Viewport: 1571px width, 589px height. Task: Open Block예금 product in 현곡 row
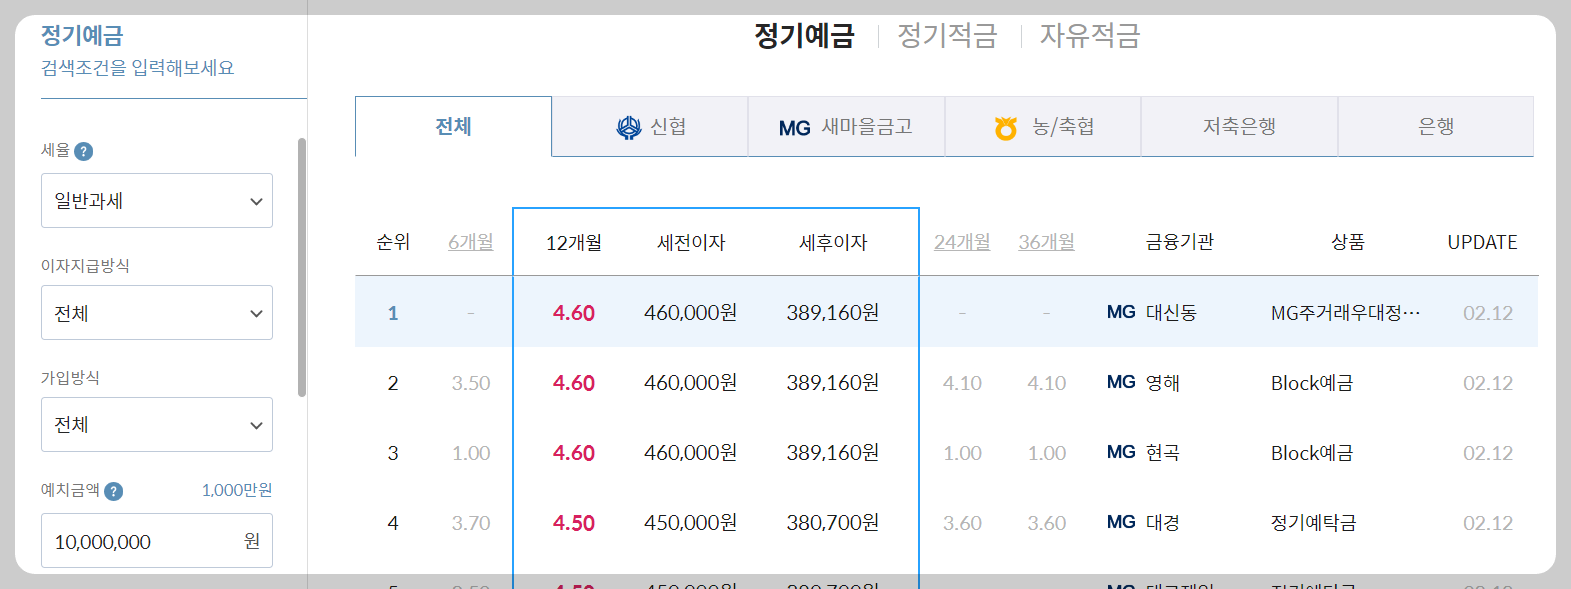pos(1312,453)
